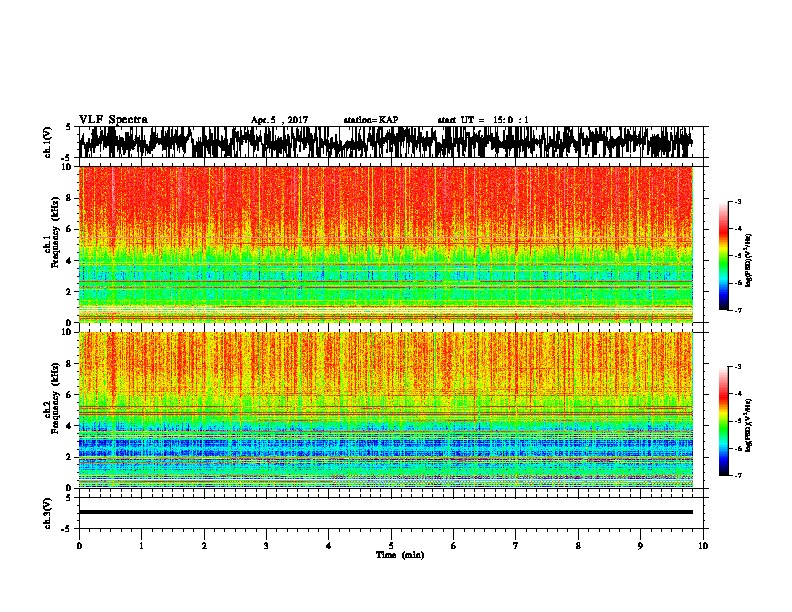Click time-axis tick label "10"

(703, 545)
